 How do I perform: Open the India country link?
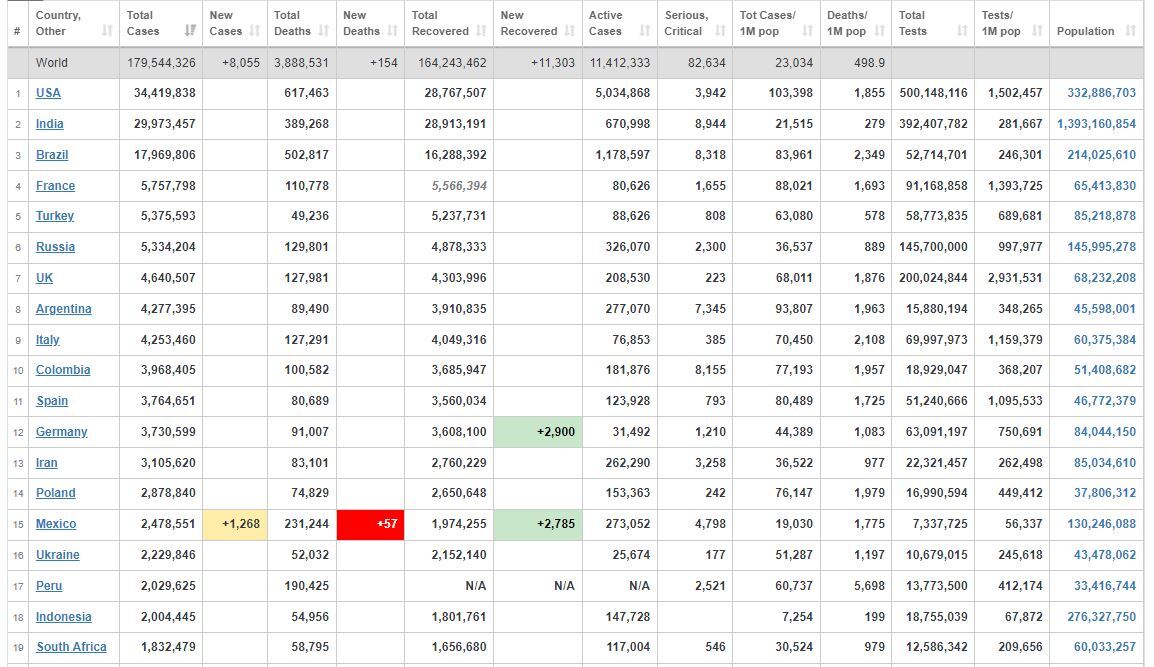49,124
